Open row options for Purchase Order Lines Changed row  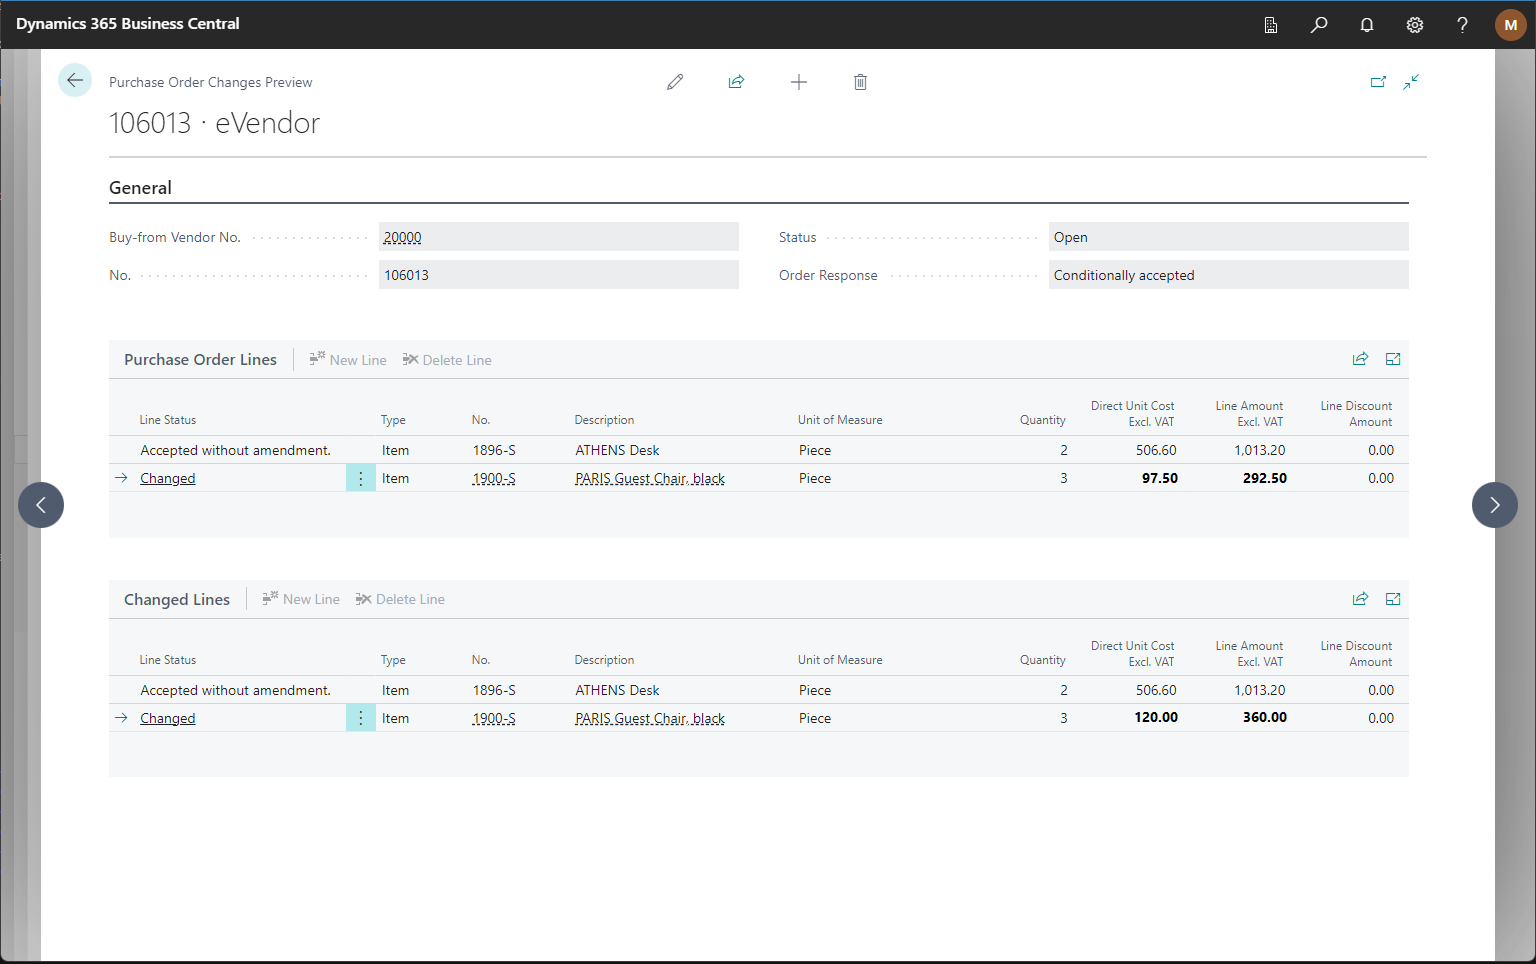pyautogui.click(x=361, y=479)
